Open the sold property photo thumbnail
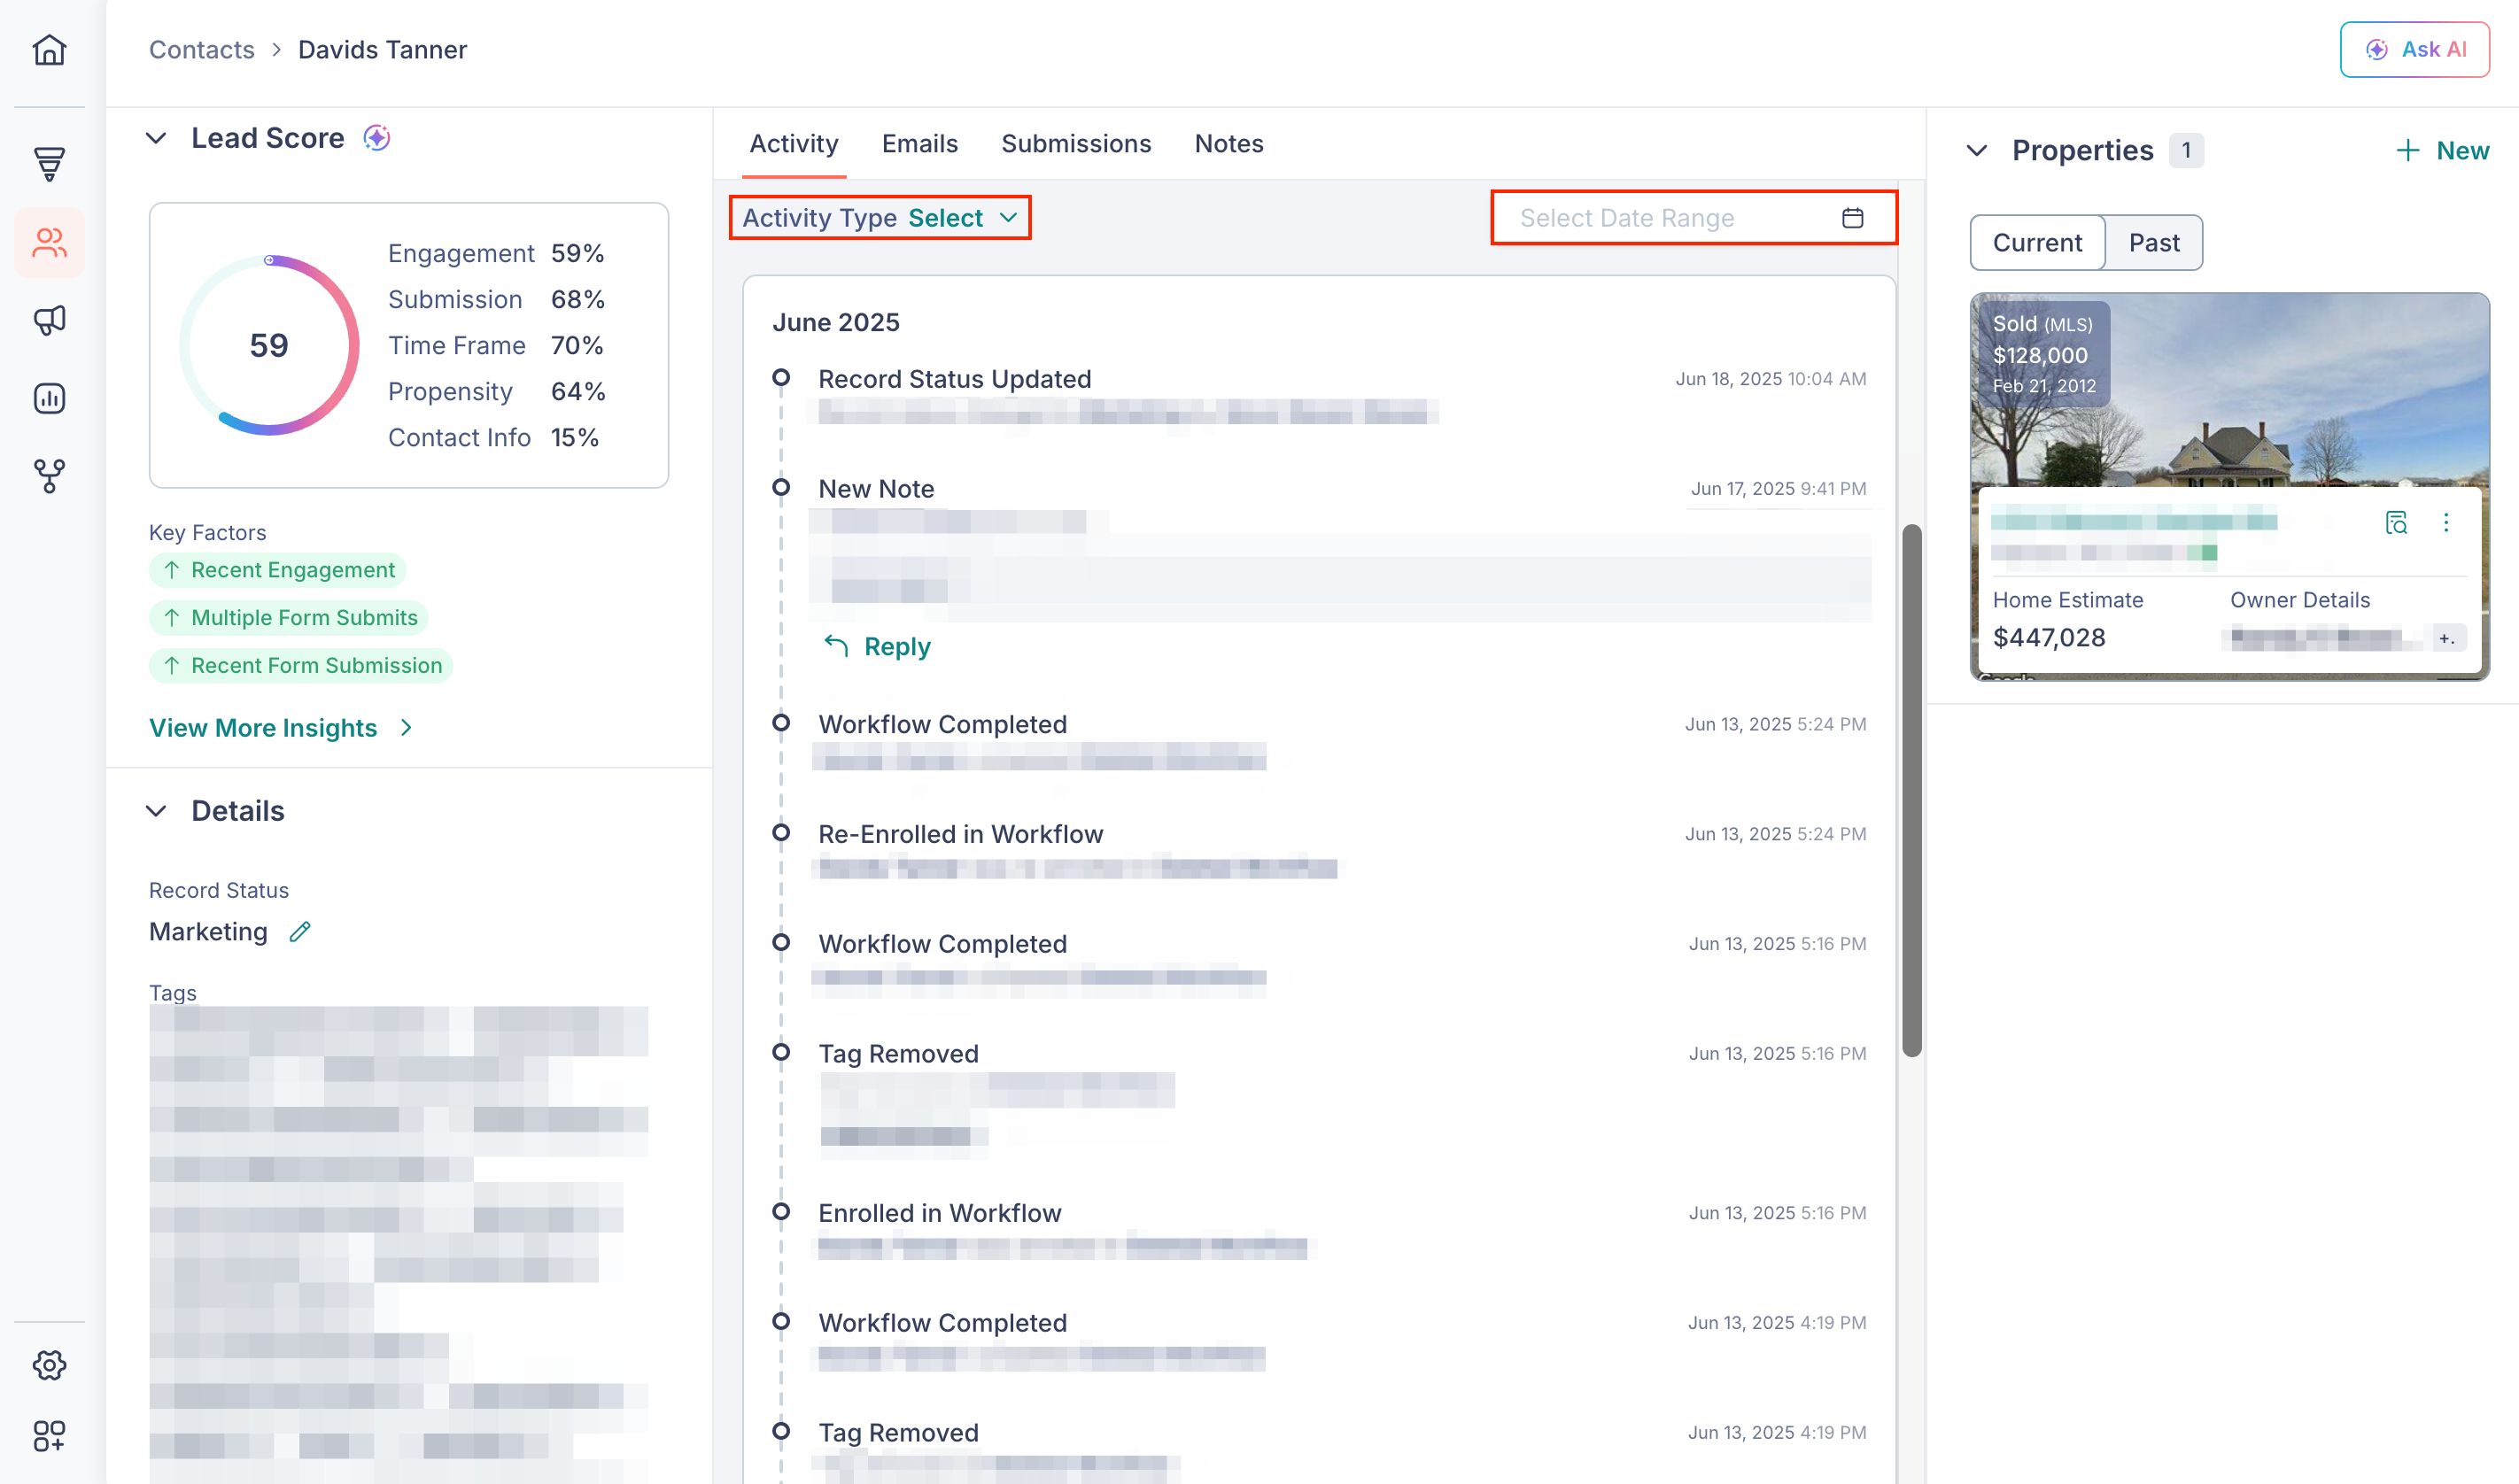The image size is (2519, 1484). 2229,390
